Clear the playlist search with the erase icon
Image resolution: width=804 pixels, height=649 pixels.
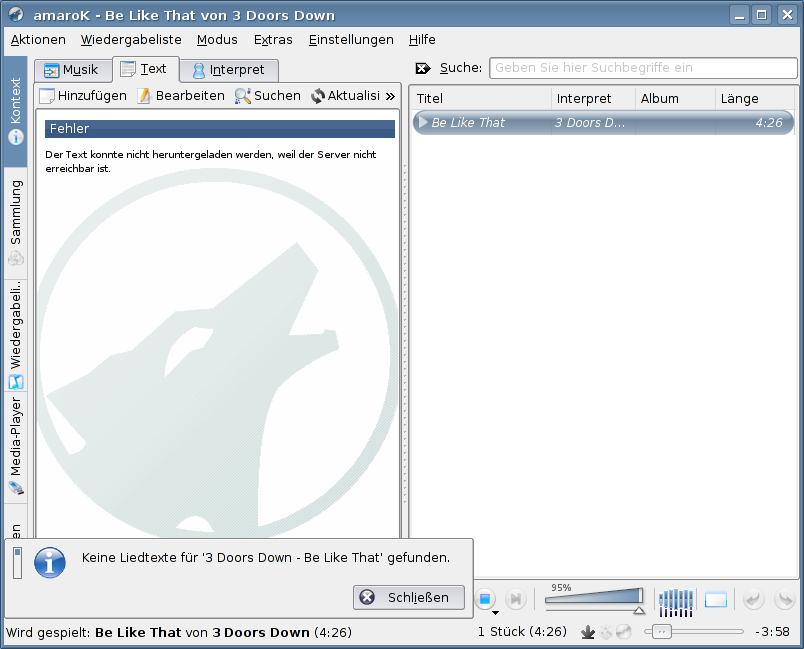[x=423, y=68]
